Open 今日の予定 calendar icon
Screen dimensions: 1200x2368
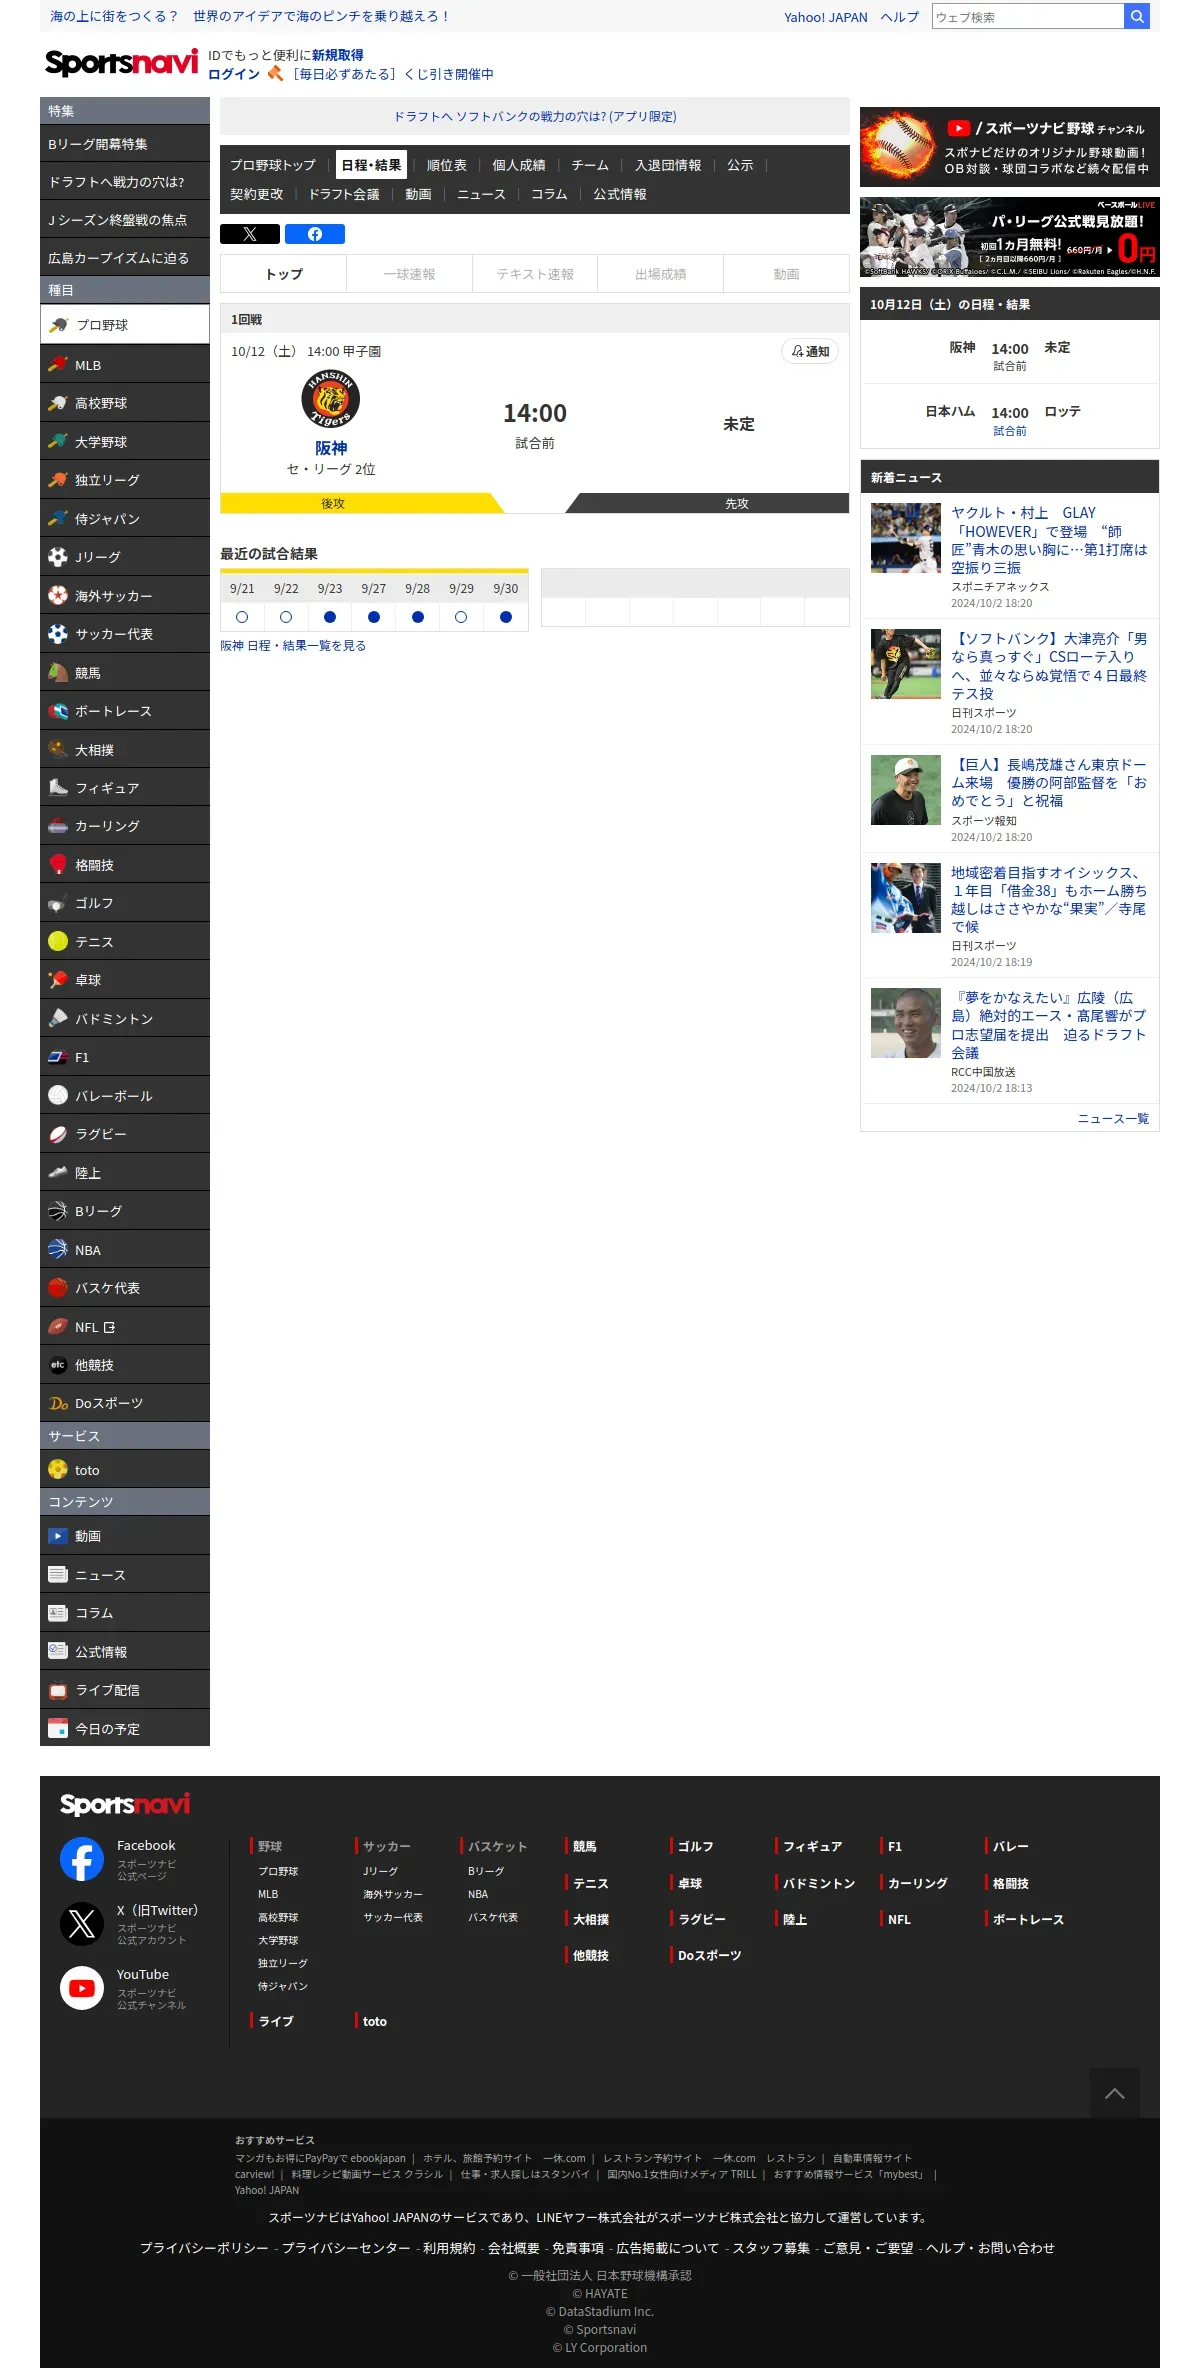(x=58, y=1729)
